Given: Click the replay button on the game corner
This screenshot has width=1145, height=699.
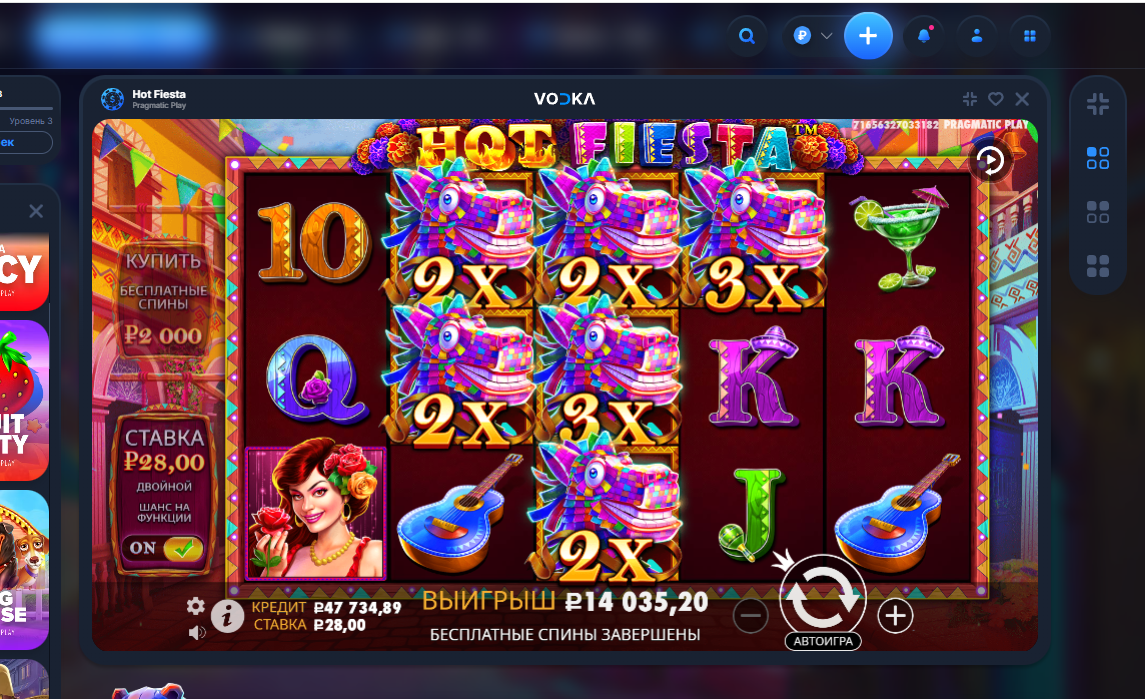Looking at the screenshot, I should (990, 161).
